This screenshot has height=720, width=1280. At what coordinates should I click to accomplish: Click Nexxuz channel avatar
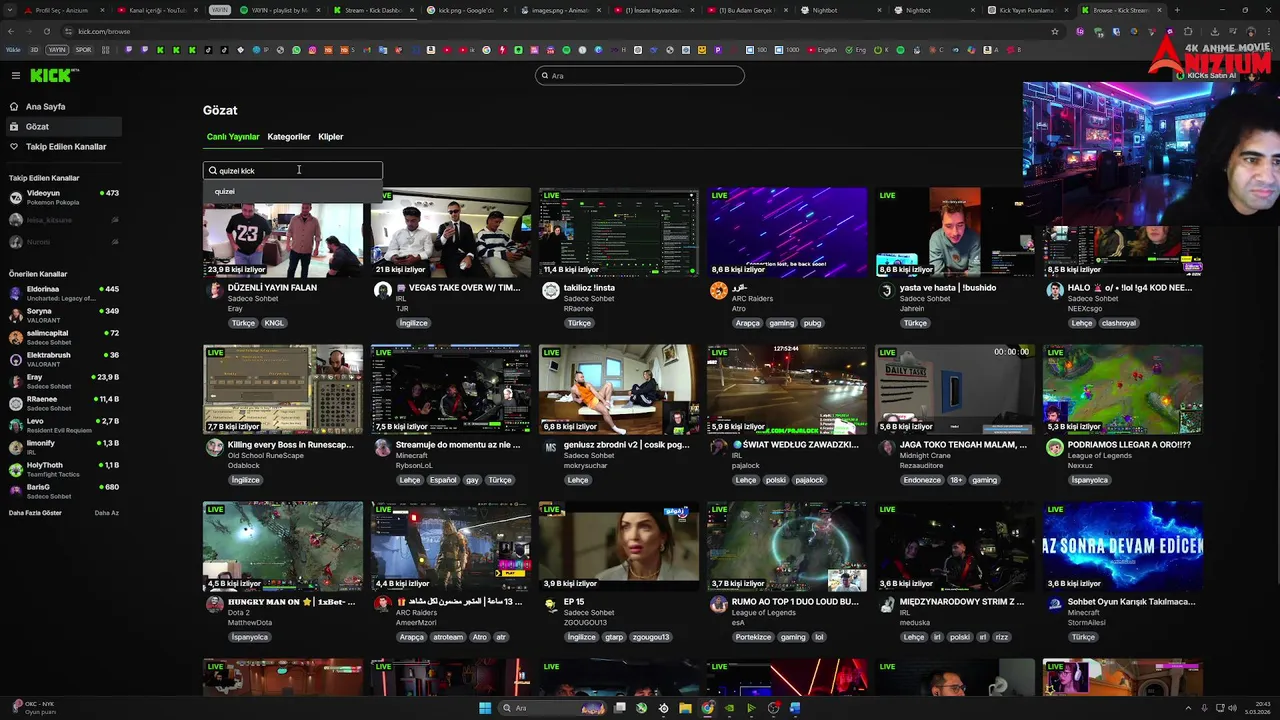tap(1054, 447)
